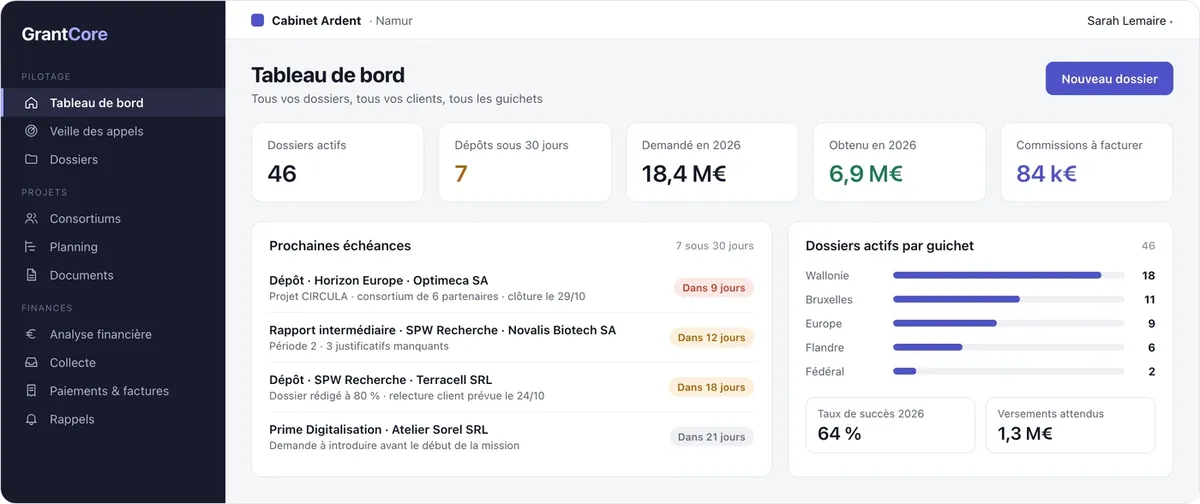This screenshot has height=504, width=1200.
Task: Click the Bruxelles progress bar
Action: [x=1008, y=299]
